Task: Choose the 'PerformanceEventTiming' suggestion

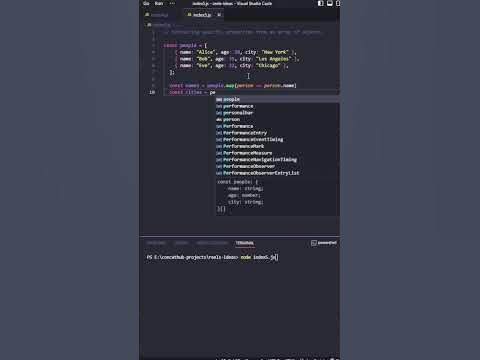Action: 277,139
